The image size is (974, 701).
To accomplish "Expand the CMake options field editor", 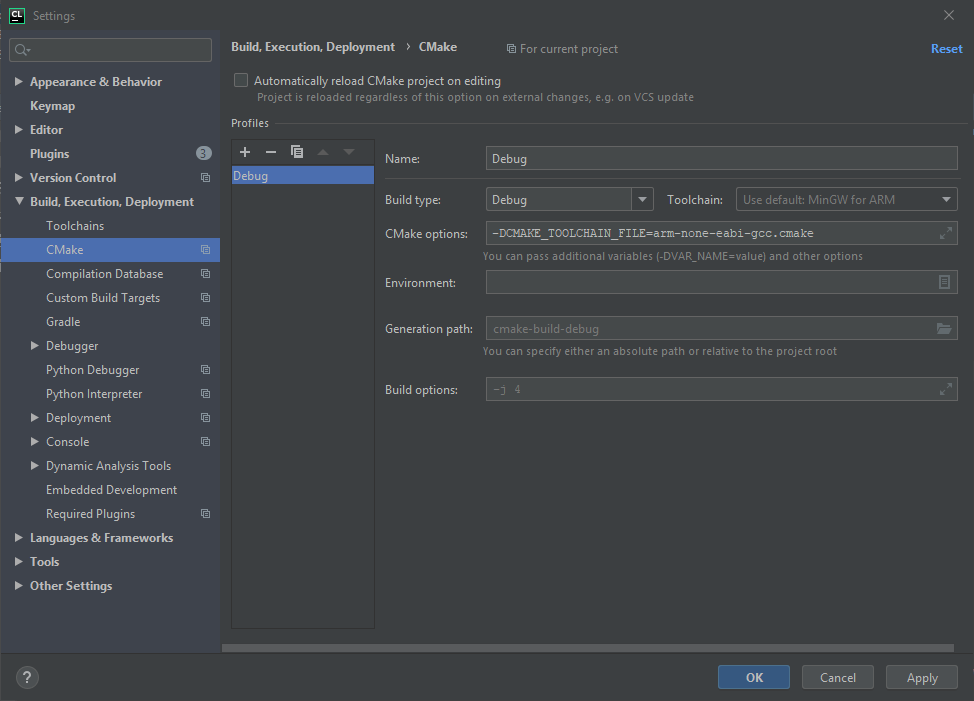I will coord(945,233).
